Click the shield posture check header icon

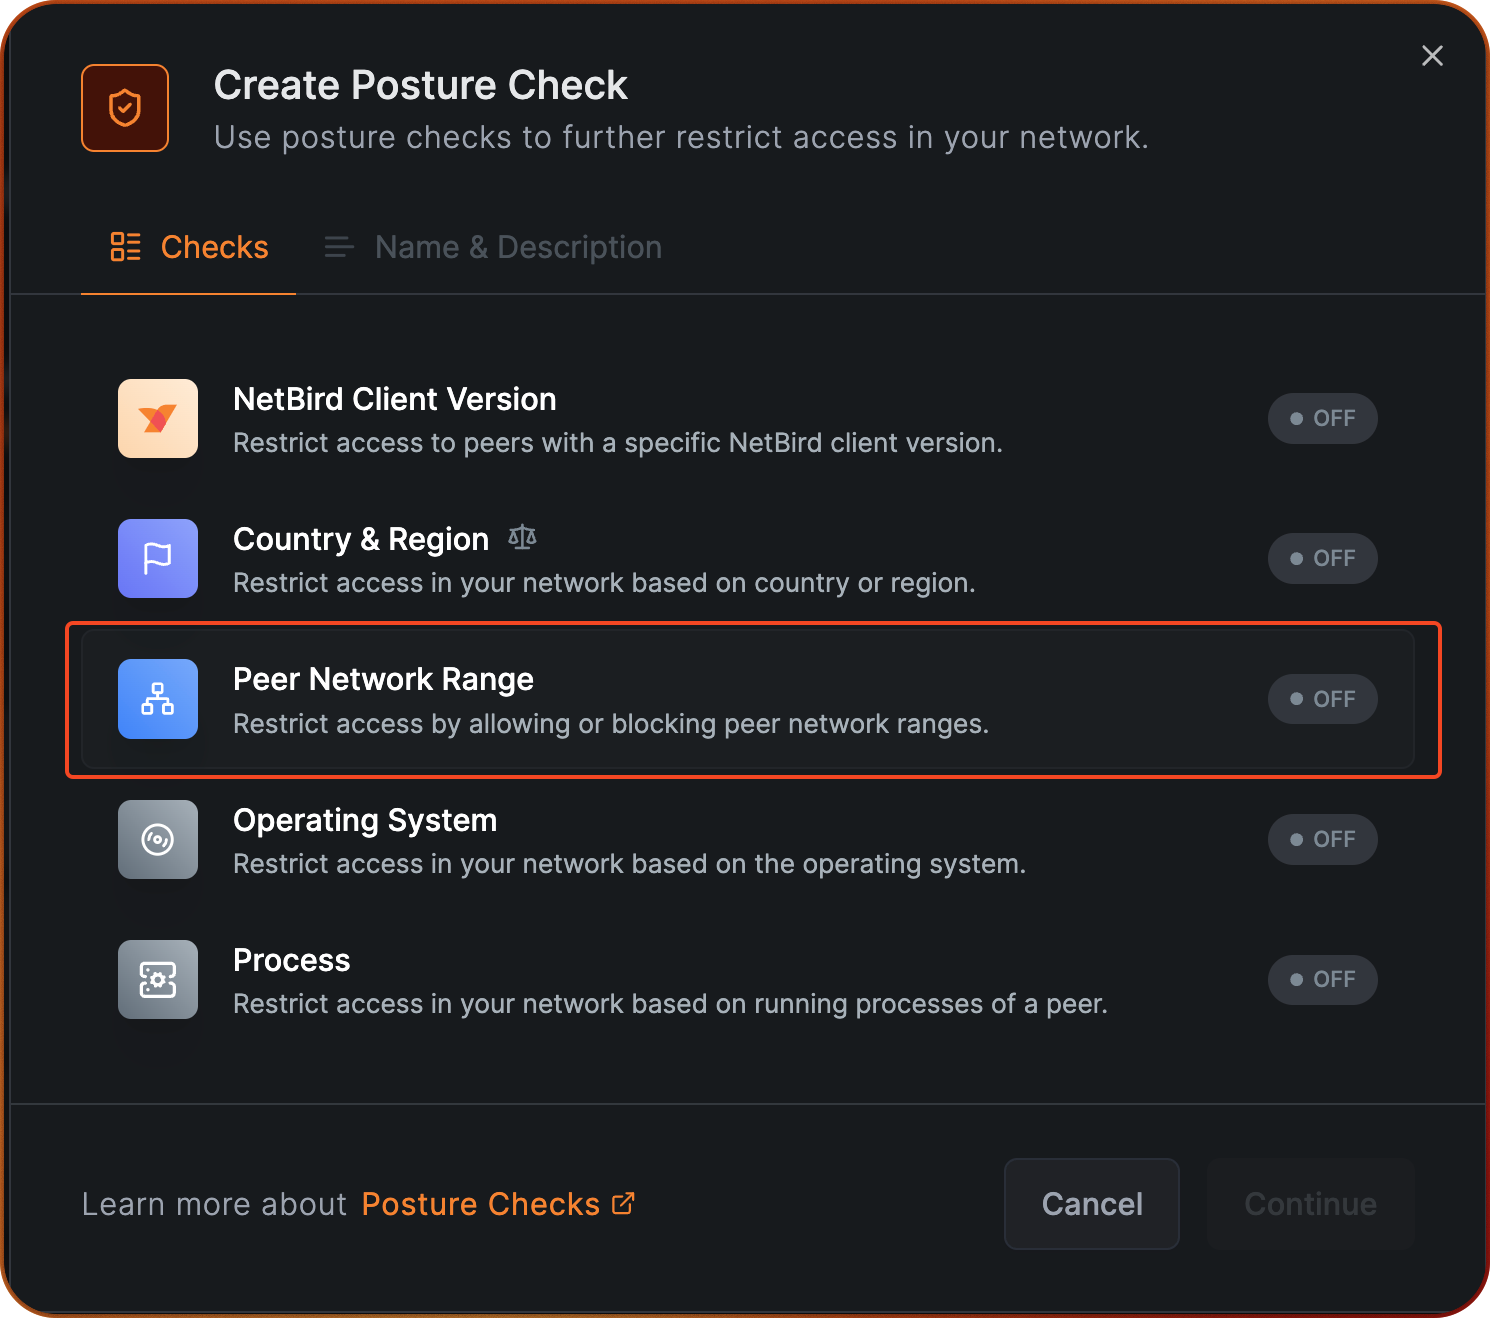coord(125,108)
